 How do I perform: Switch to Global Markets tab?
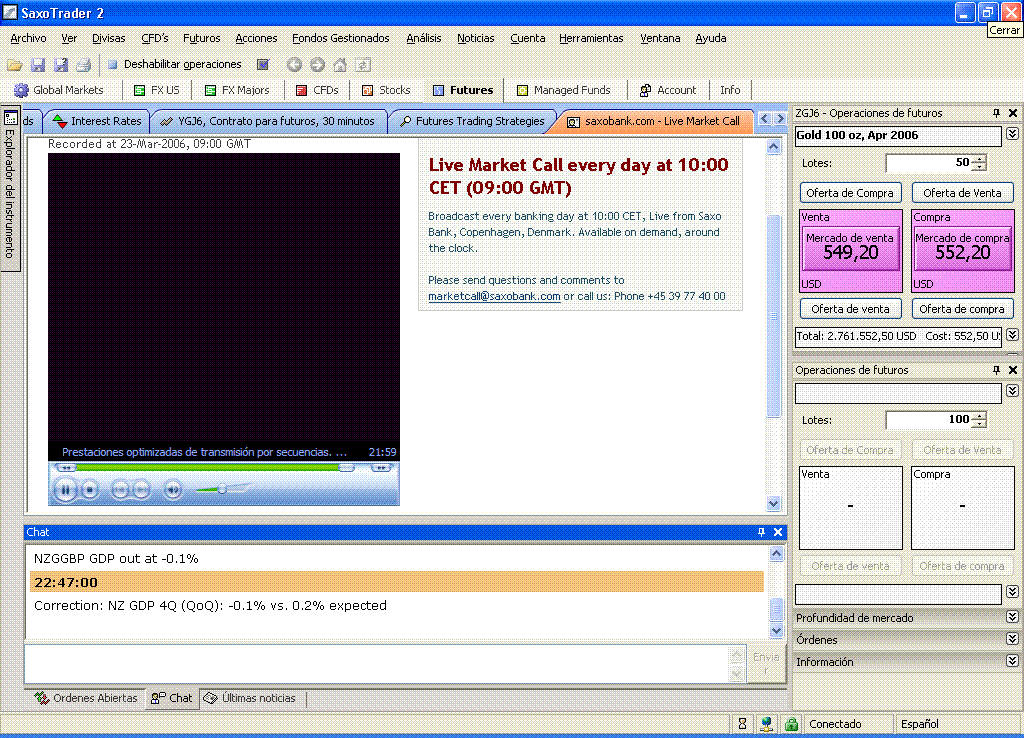(59, 90)
